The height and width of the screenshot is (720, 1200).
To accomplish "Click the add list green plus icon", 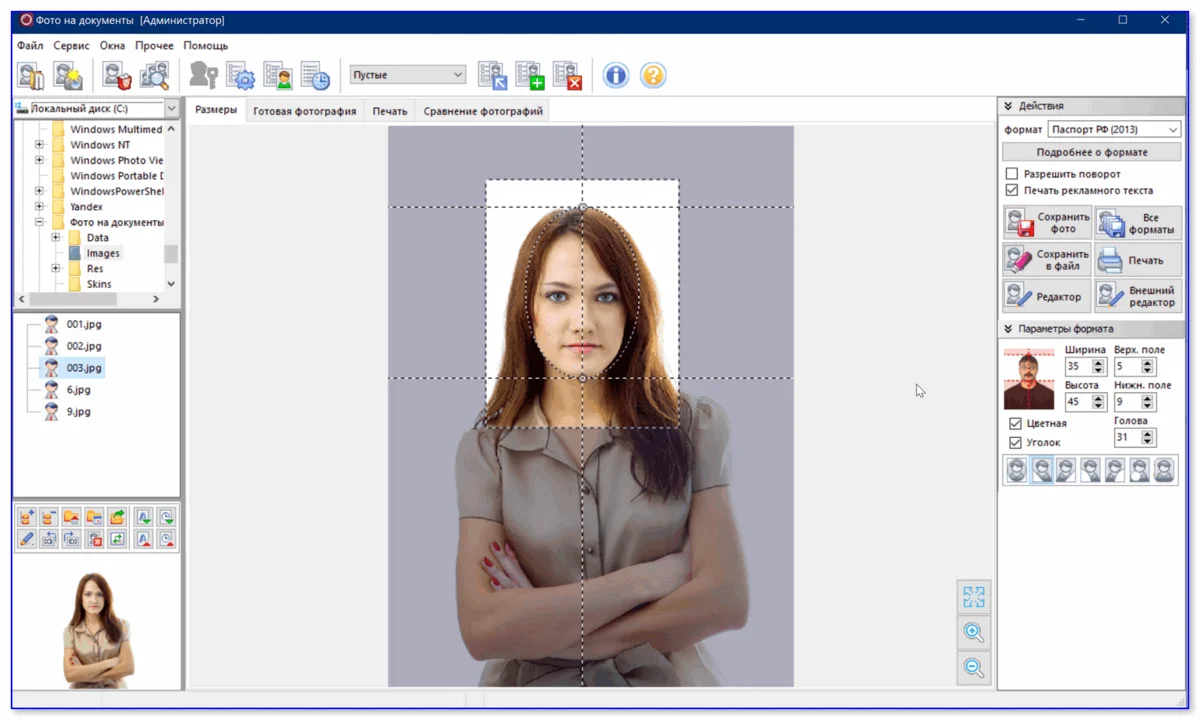I will tap(530, 75).
